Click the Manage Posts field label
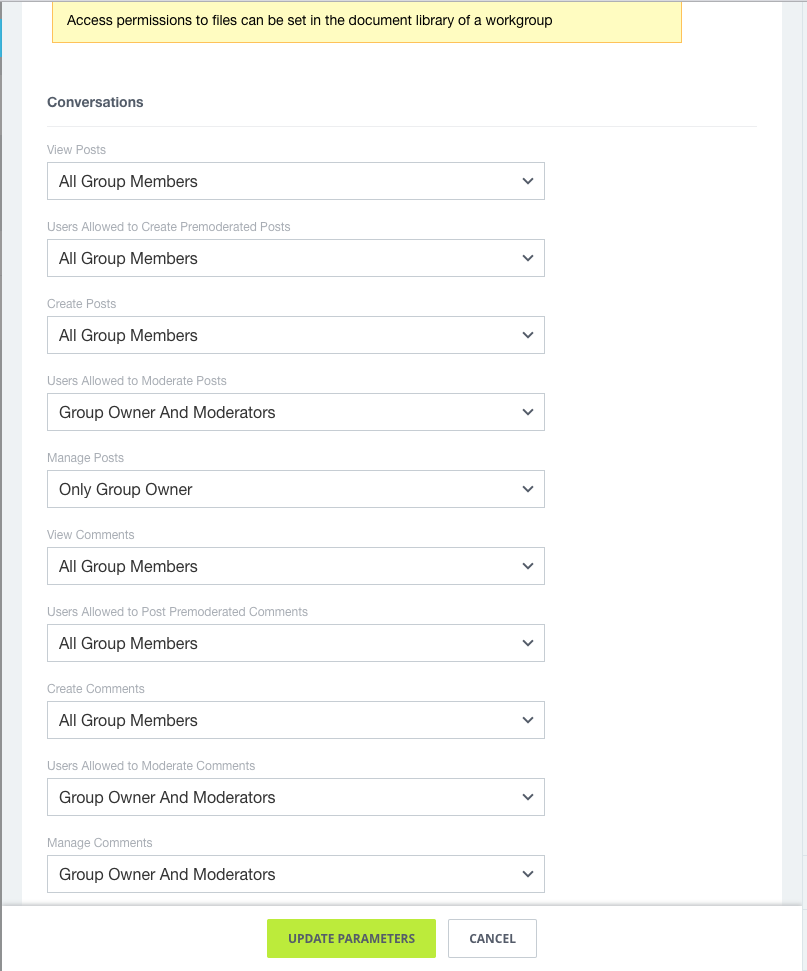This screenshot has height=971, width=807. pyautogui.click(x=85, y=457)
